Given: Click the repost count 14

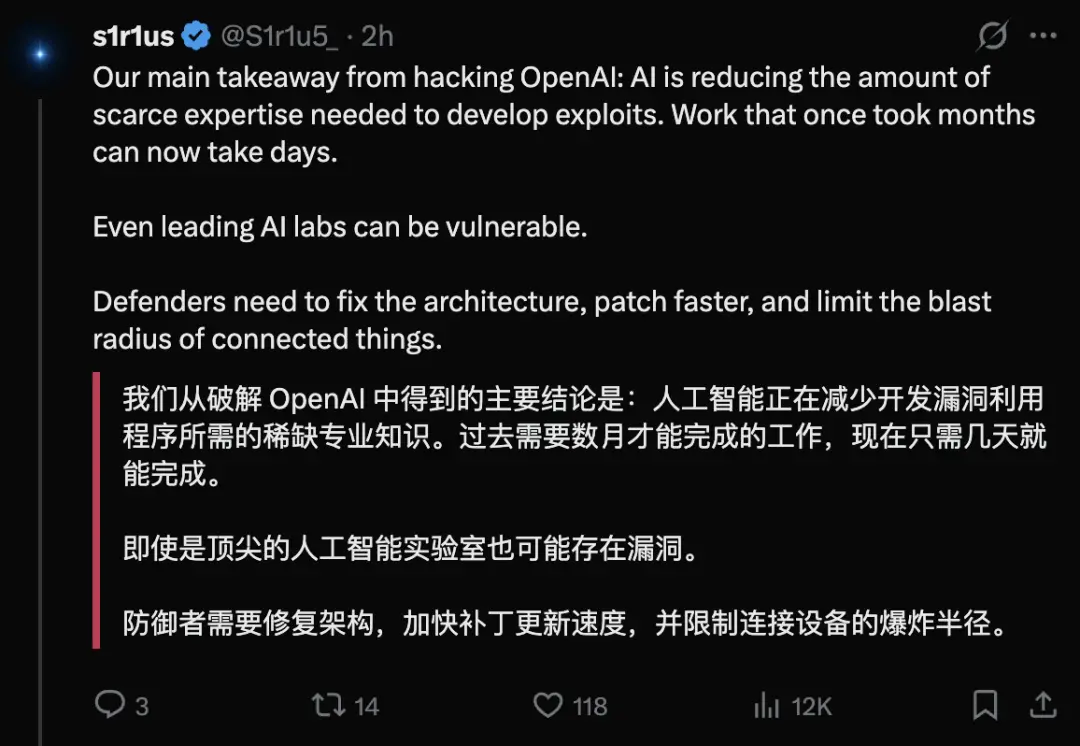Looking at the screenshot, I should pos(366,706).
